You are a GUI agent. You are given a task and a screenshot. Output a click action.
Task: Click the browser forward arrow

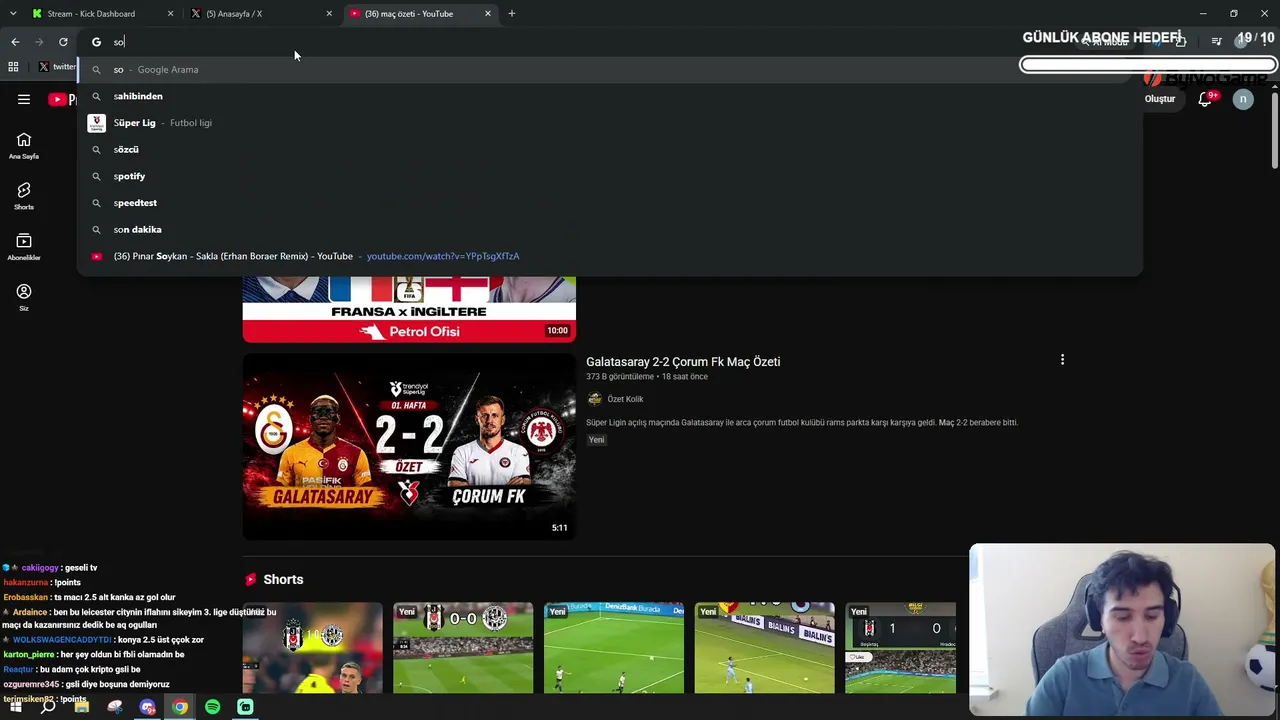coord(39,42)
